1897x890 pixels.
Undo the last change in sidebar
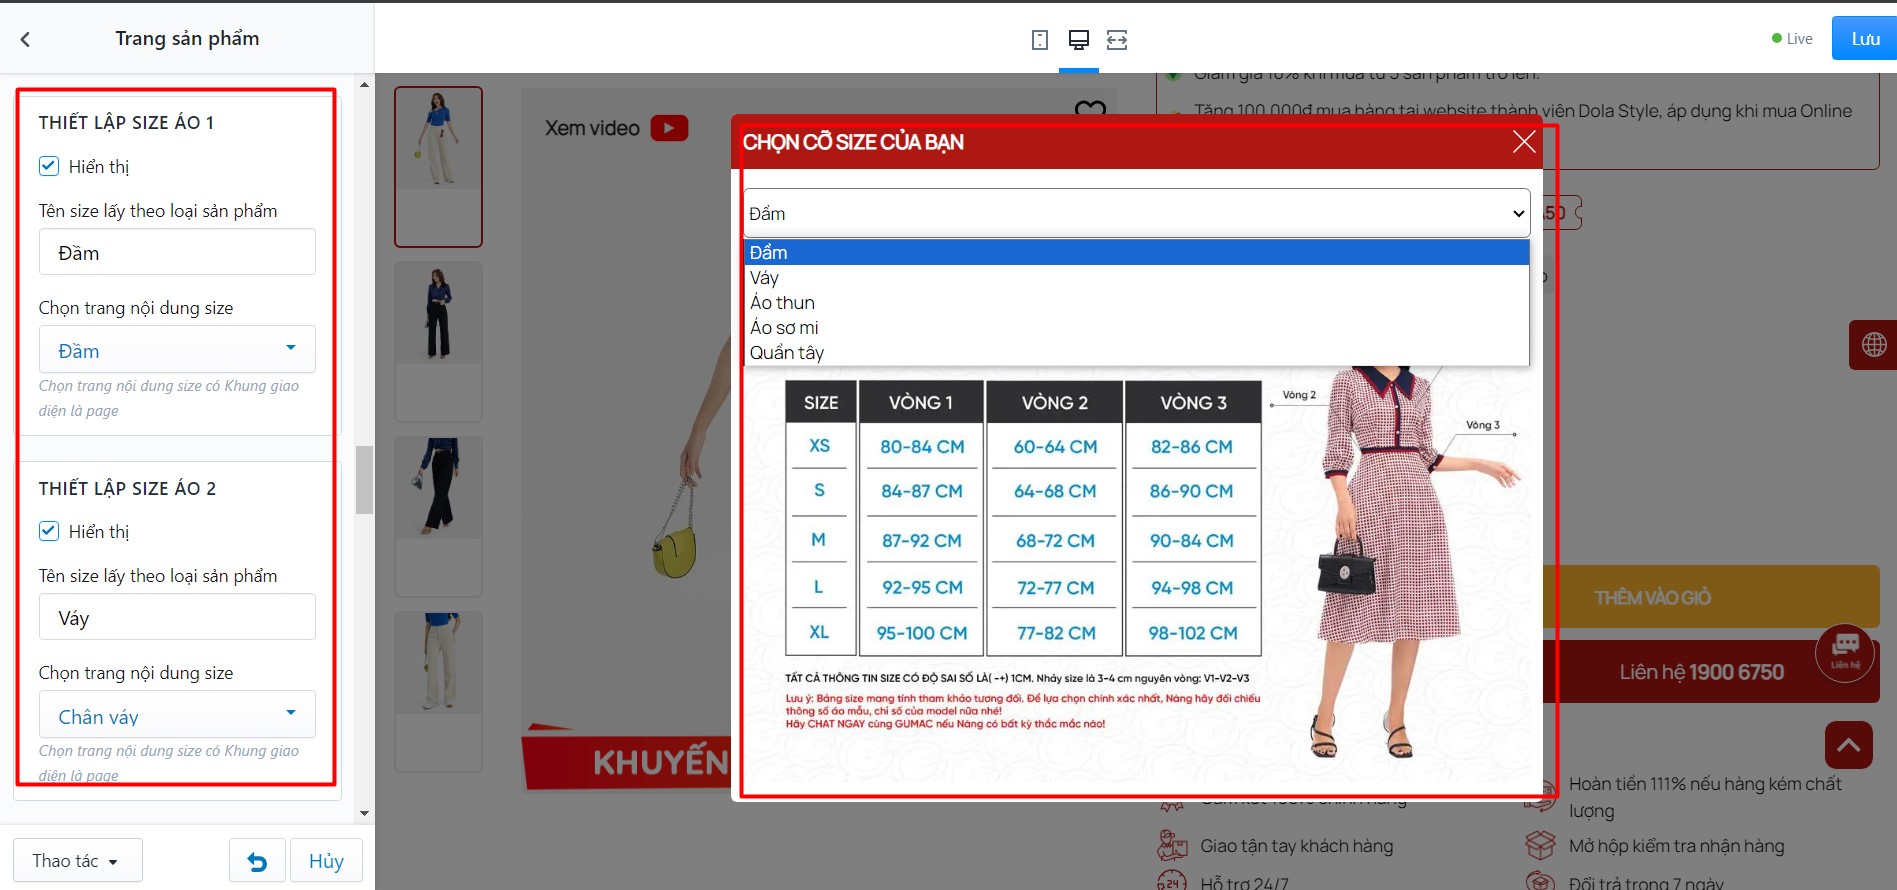(x=257, y=861)
